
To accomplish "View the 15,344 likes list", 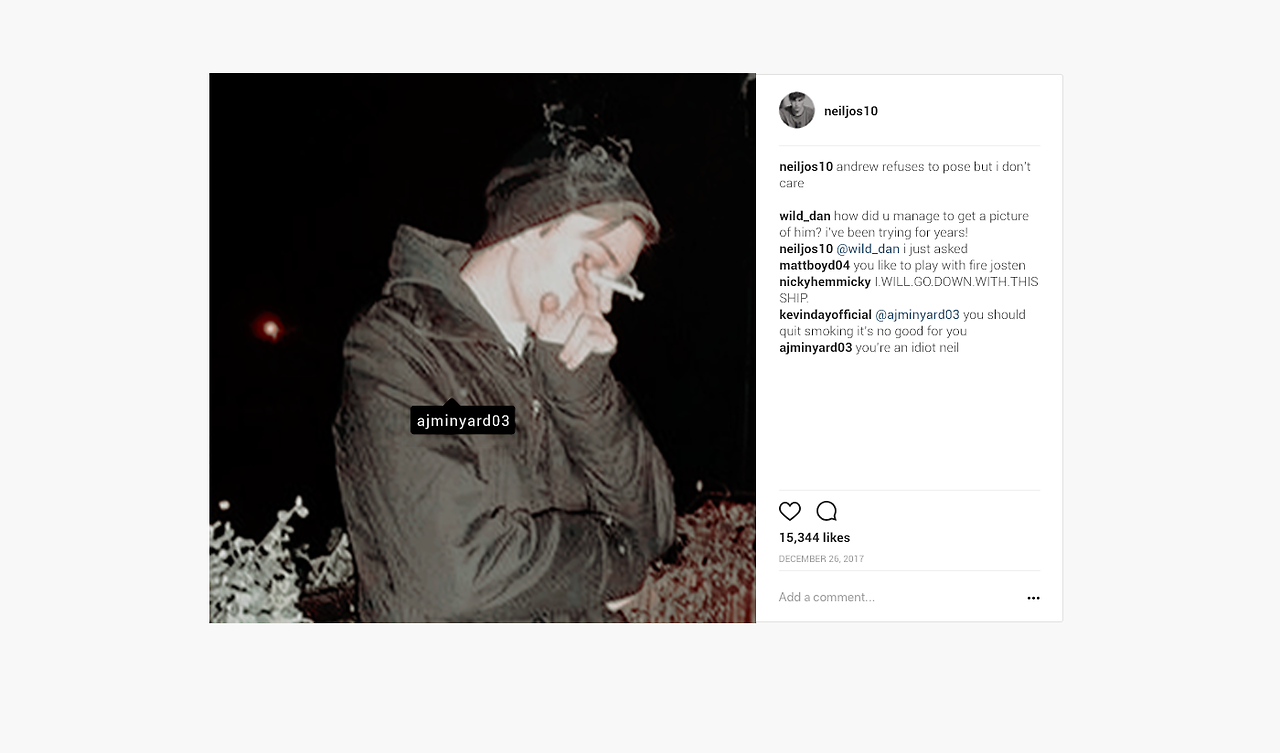I will tap(815, 538).
